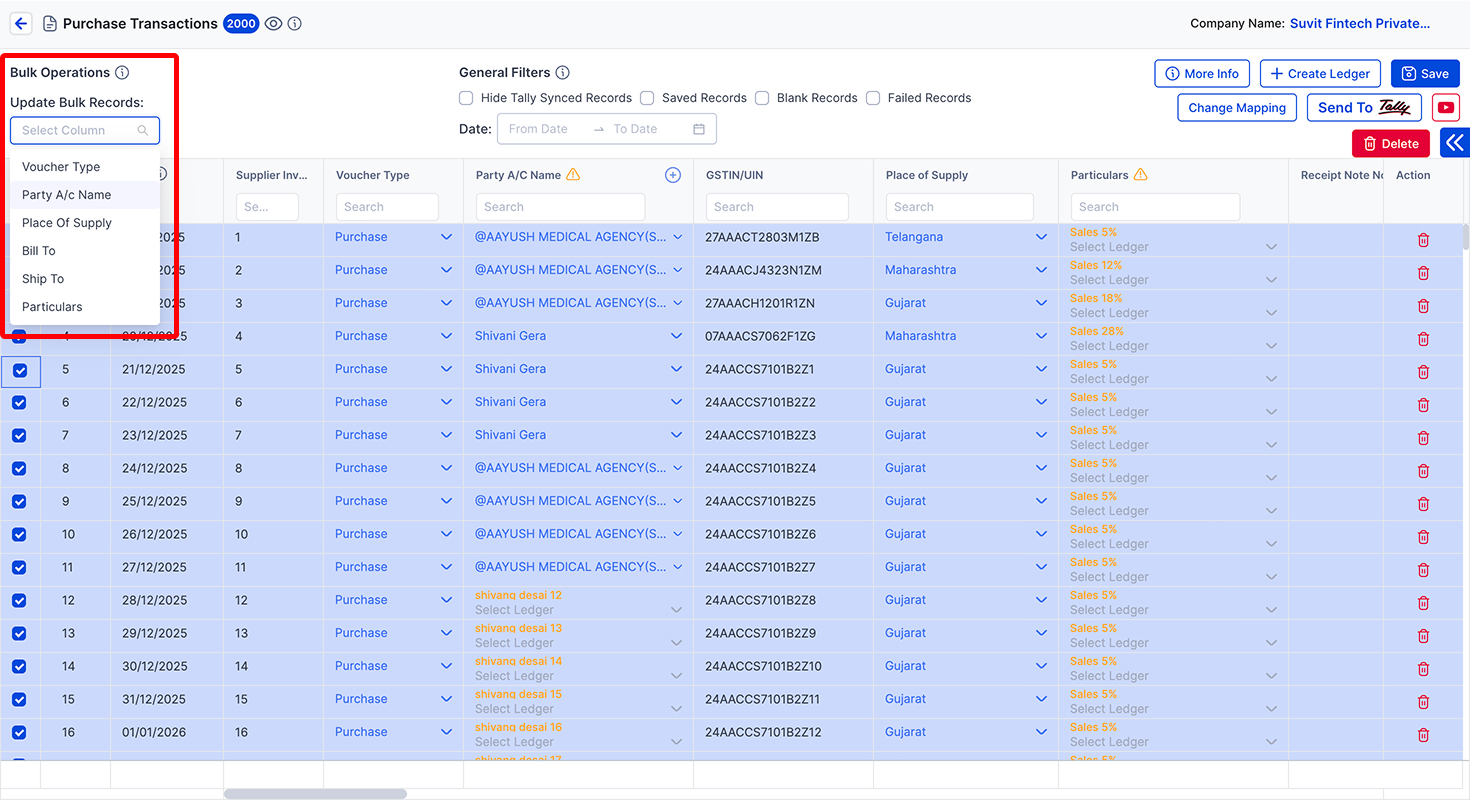
Task: Click info icon beside General Filters
Action: tap(563, 72)
